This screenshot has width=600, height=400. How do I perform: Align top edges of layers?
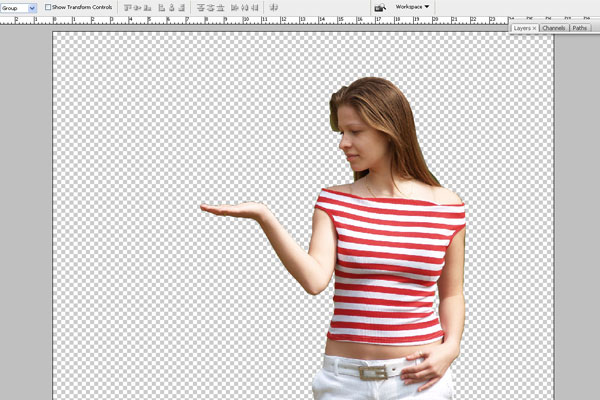[128, 7]
